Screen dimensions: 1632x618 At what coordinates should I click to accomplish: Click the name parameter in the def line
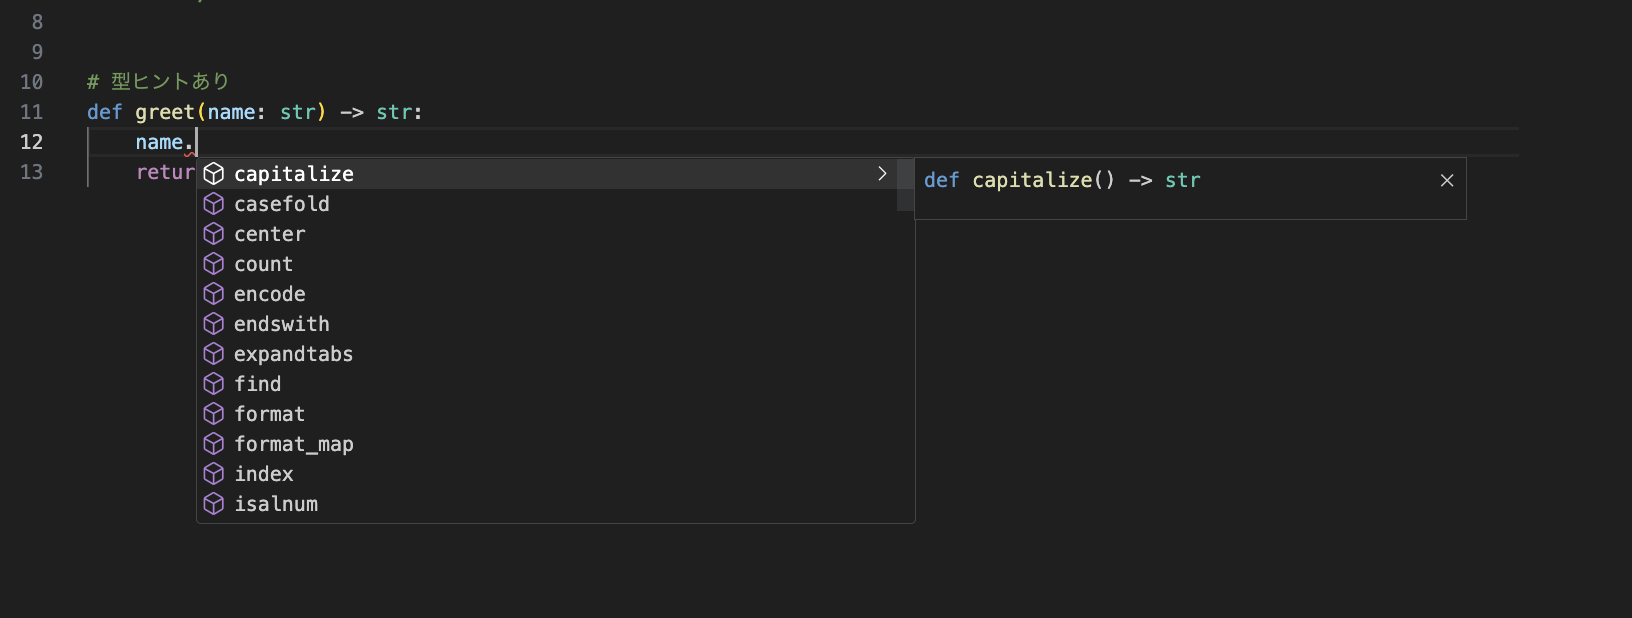231,112
